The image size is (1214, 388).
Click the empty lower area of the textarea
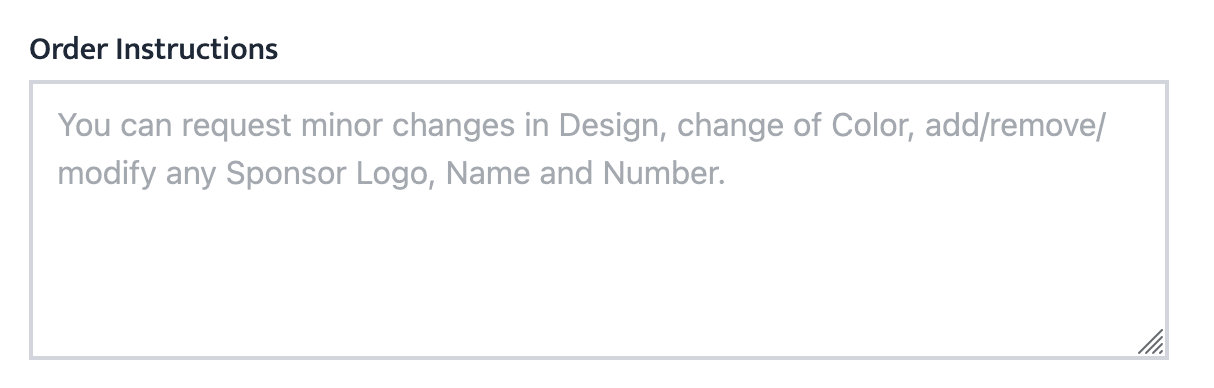pyautogui.click(x=598, y=280)
